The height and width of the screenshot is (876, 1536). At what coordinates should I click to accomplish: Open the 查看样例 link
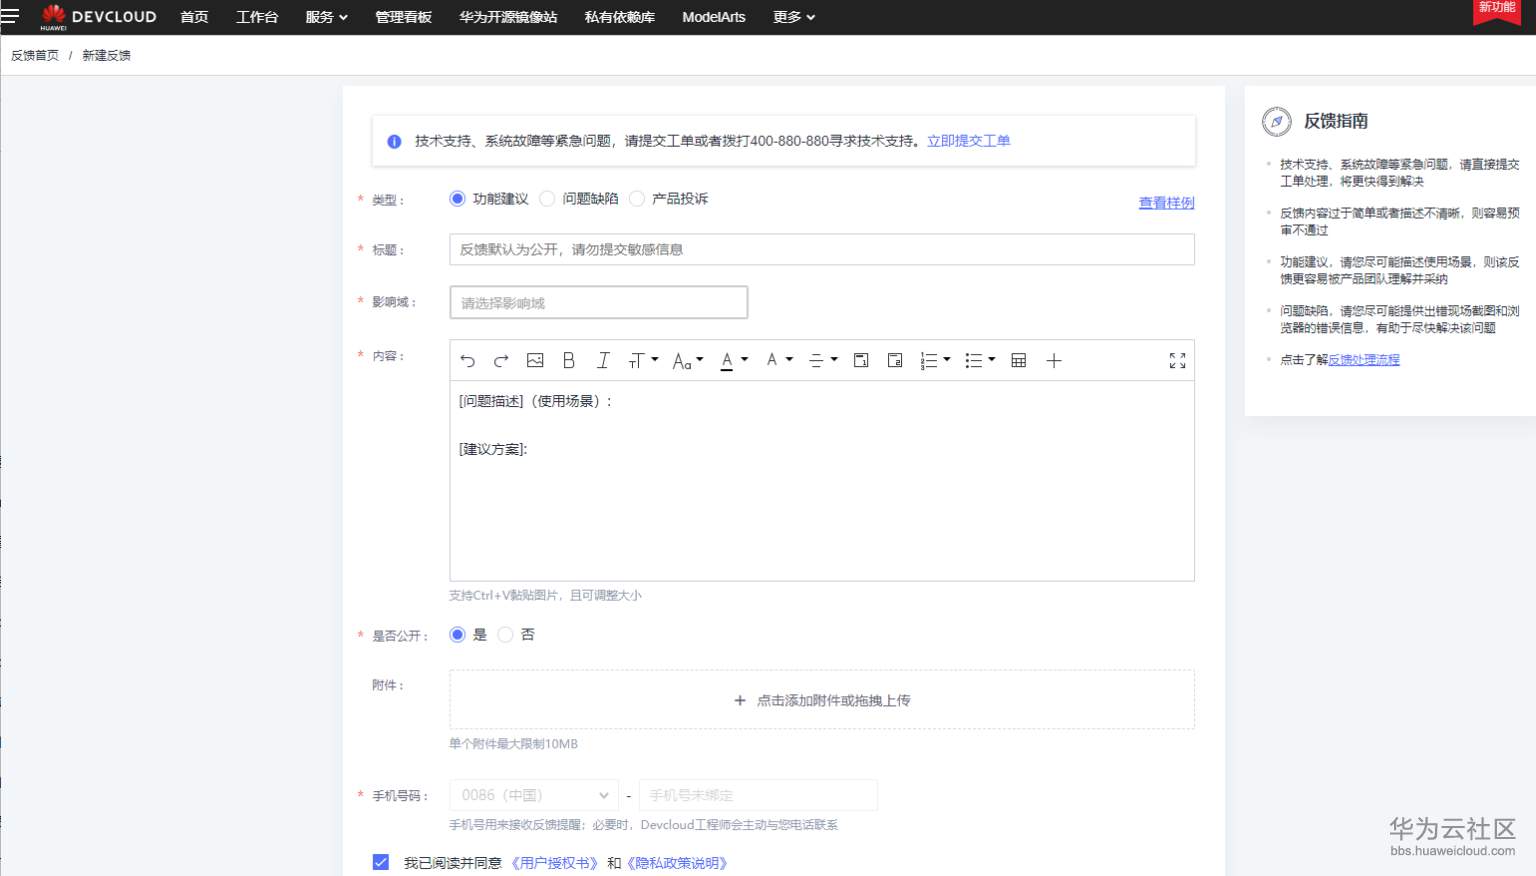point(1166,202)
